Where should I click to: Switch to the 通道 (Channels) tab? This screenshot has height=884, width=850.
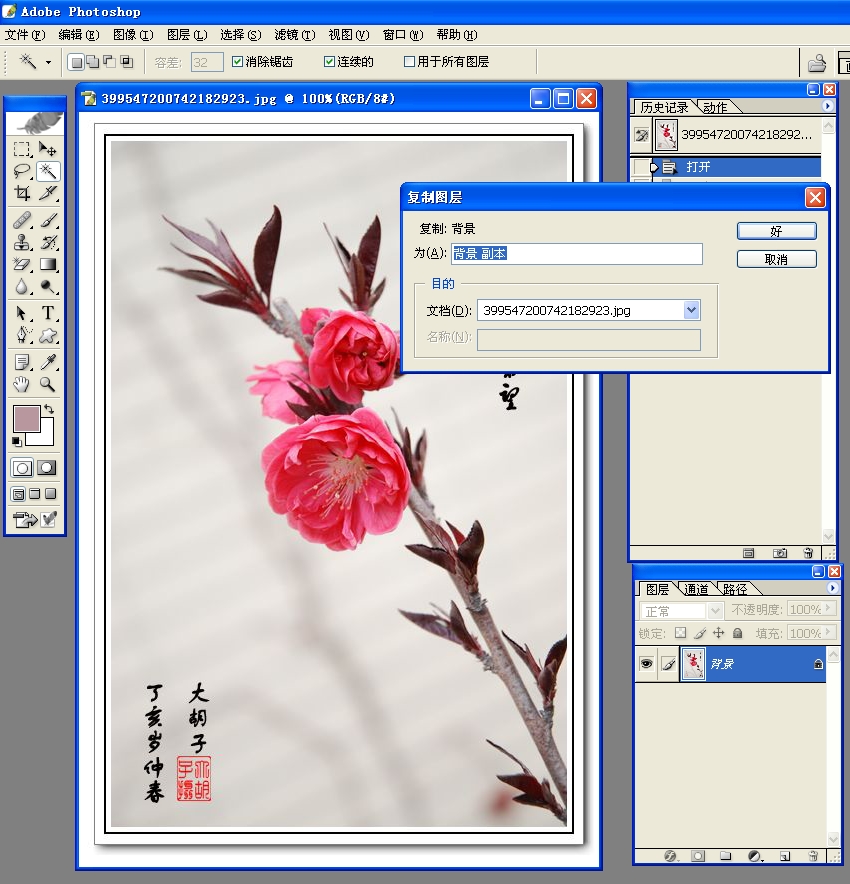click(x=696, y=589)
